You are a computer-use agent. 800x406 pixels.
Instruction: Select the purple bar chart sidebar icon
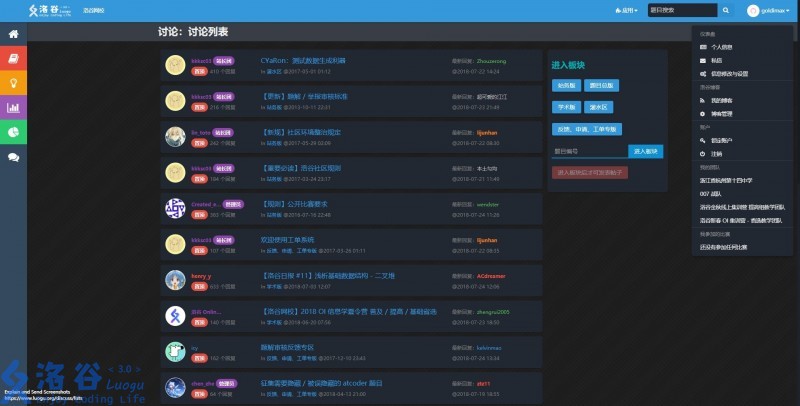tap(14, 107)
